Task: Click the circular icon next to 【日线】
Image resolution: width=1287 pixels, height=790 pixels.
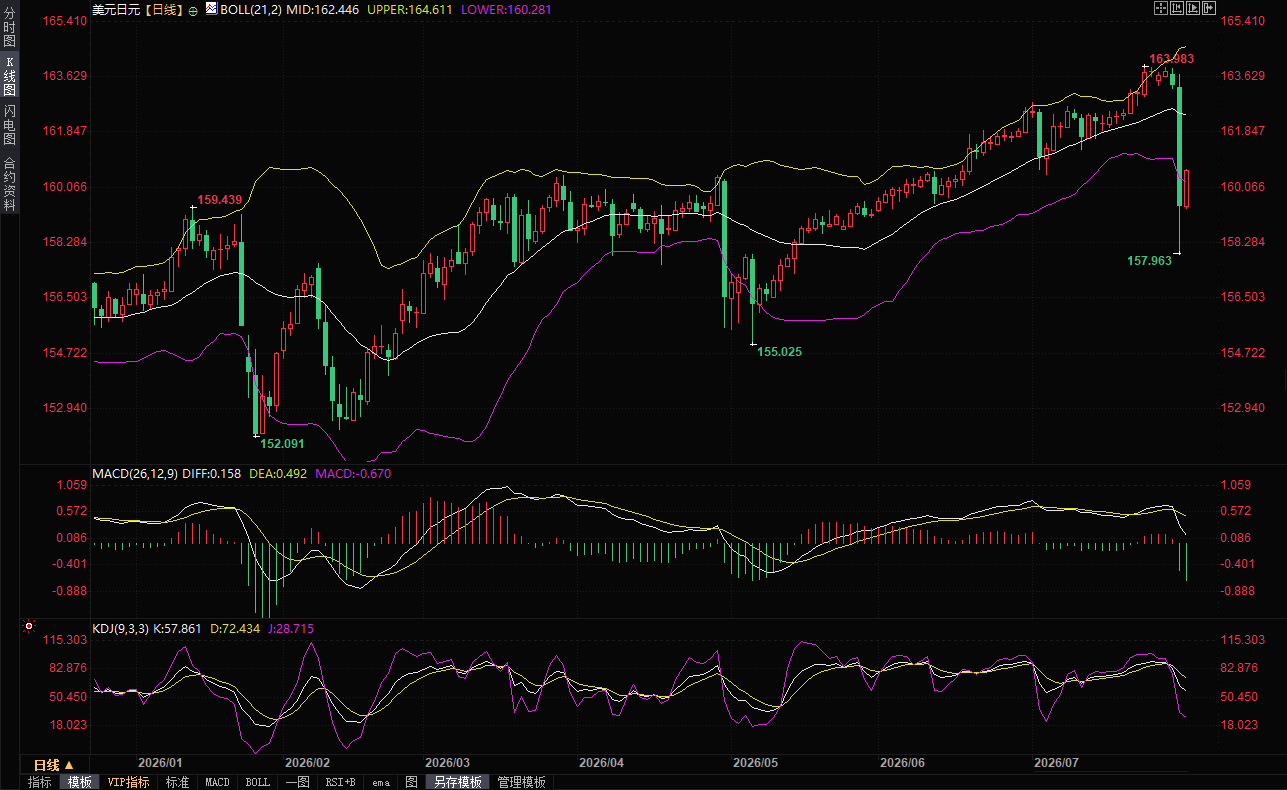Action: pos(193,9)
